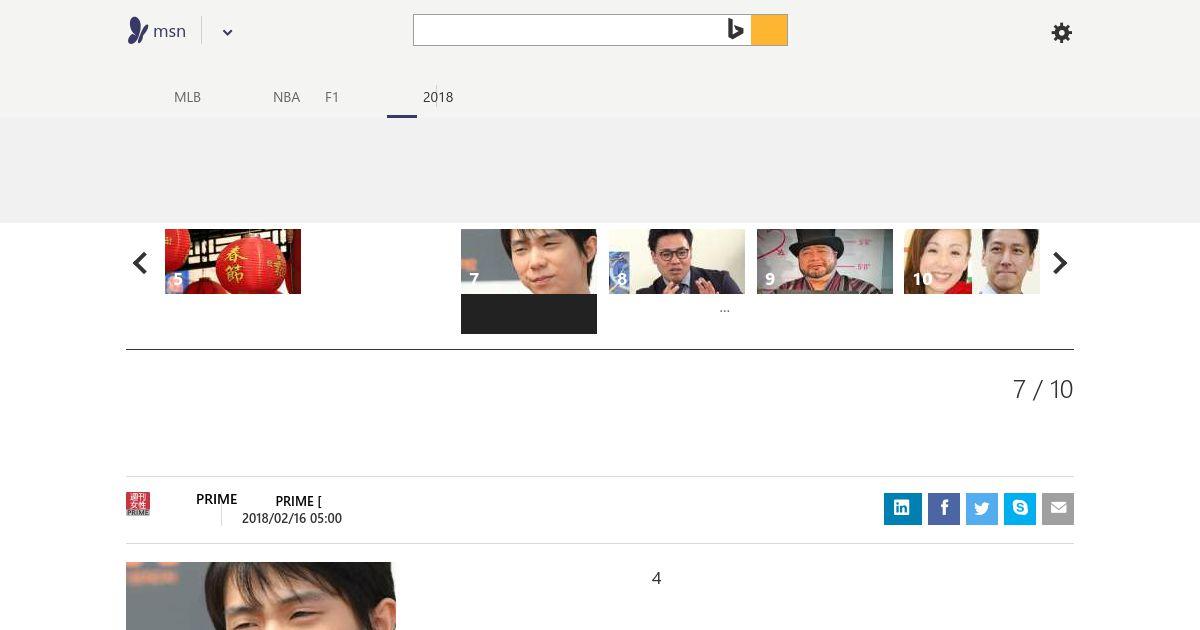
Task: Share article via Skype
Action: coord(1020,509)
